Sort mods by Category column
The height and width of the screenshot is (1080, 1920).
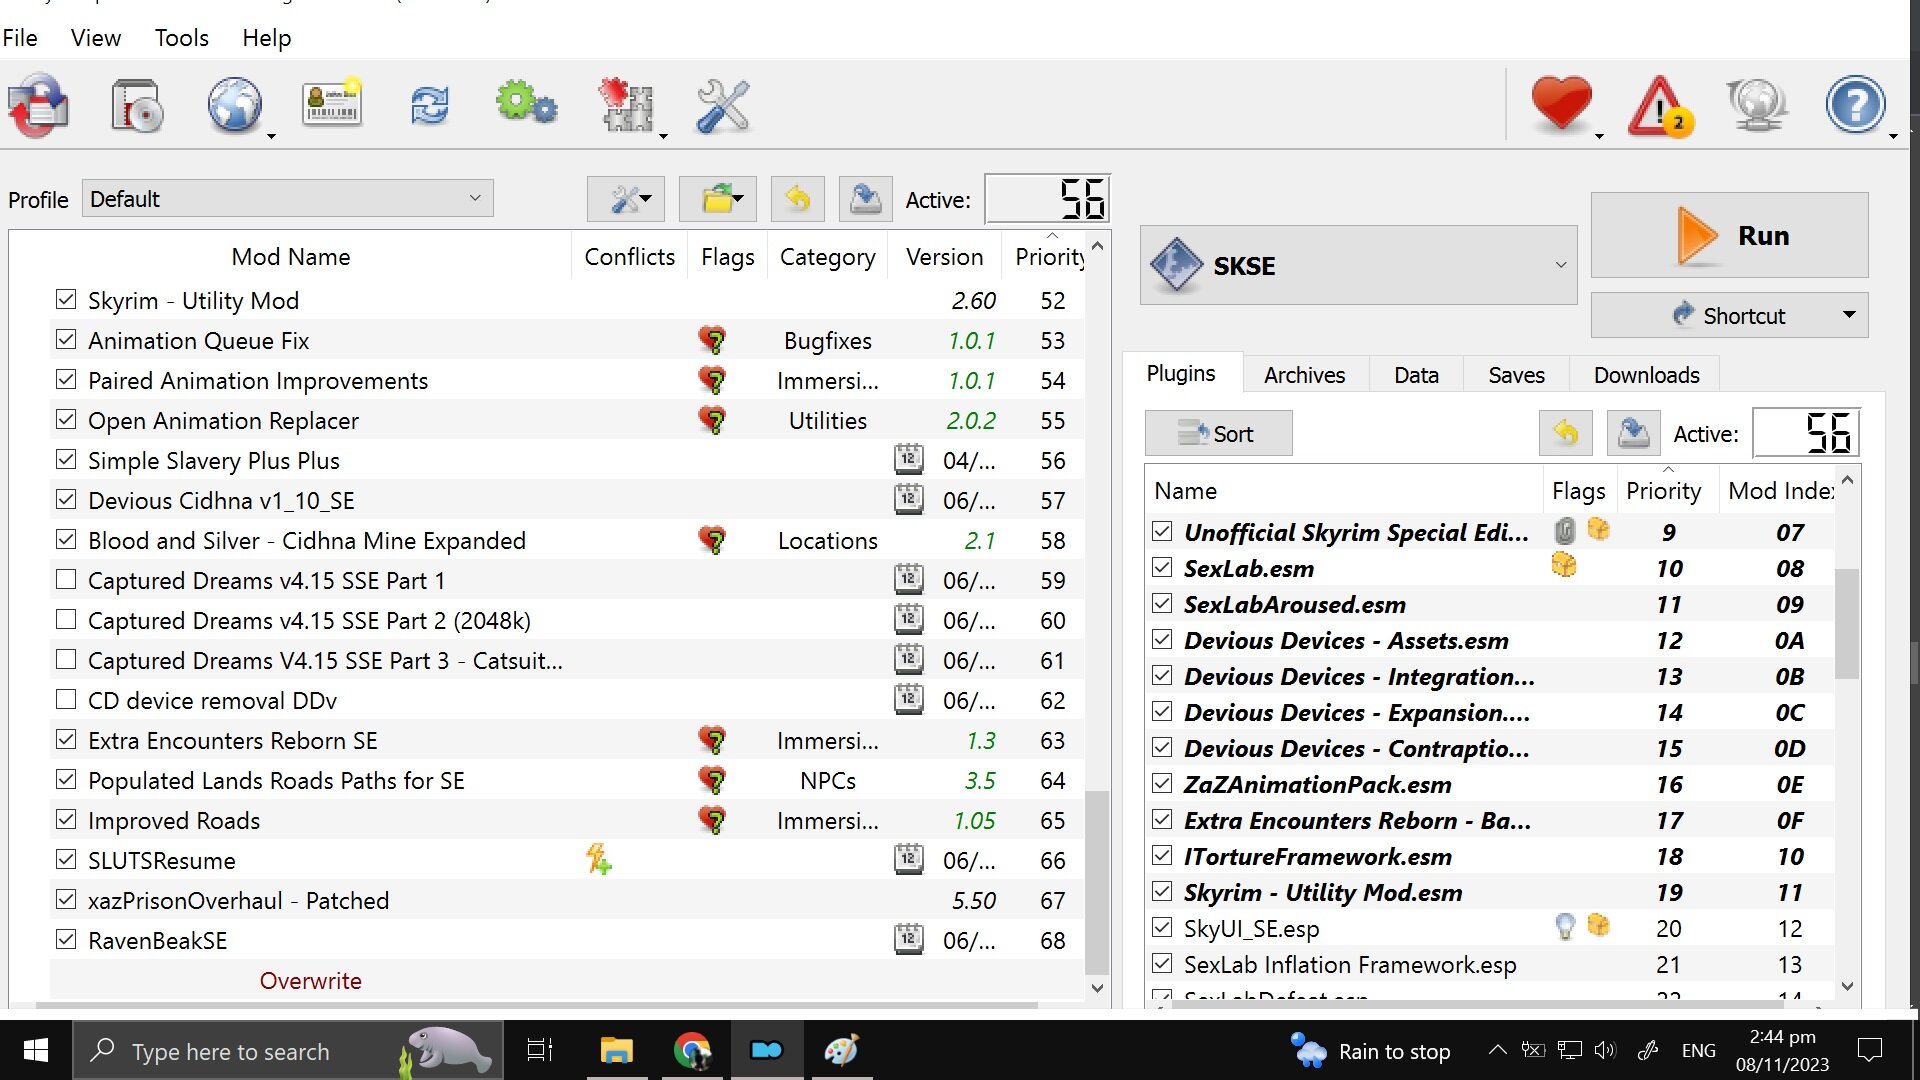(827, 257)
